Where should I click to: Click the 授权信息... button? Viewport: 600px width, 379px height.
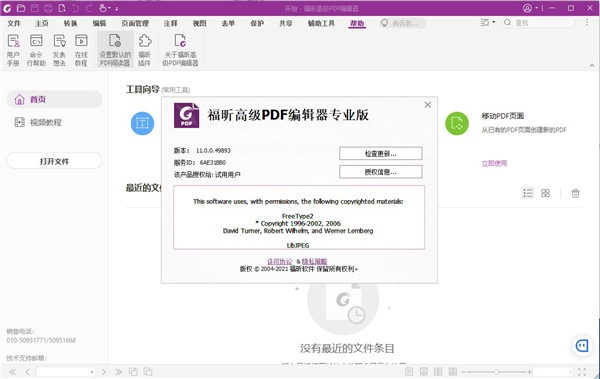(380, 172)
